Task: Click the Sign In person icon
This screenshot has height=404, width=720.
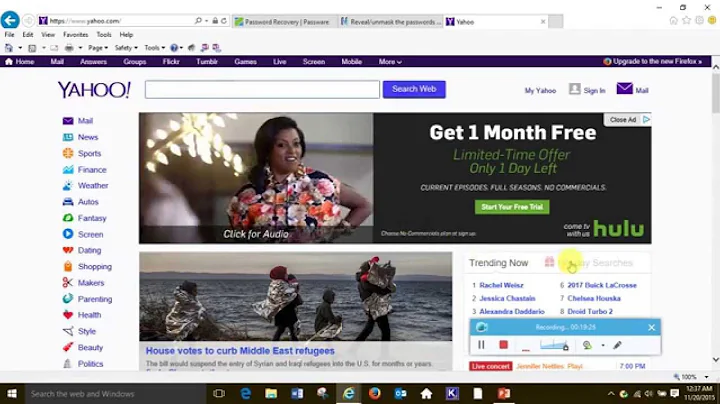Action: 574,89
